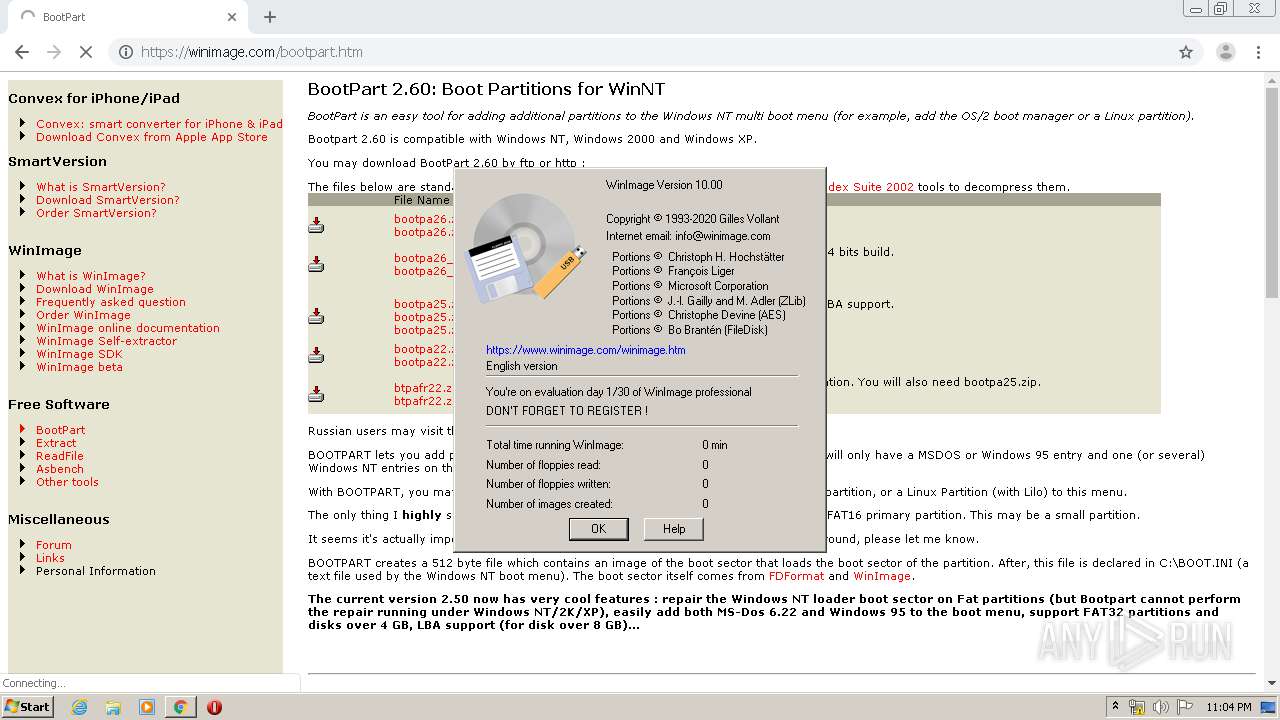
Task: Open BootPart link in Free Software
Action: click(61, 430)
